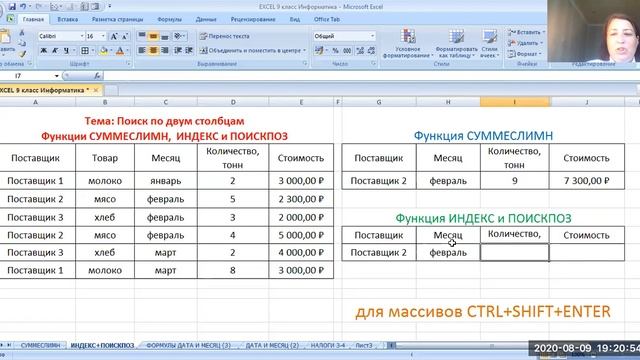Align cell text right
The image size is (640, 360).
164,51
